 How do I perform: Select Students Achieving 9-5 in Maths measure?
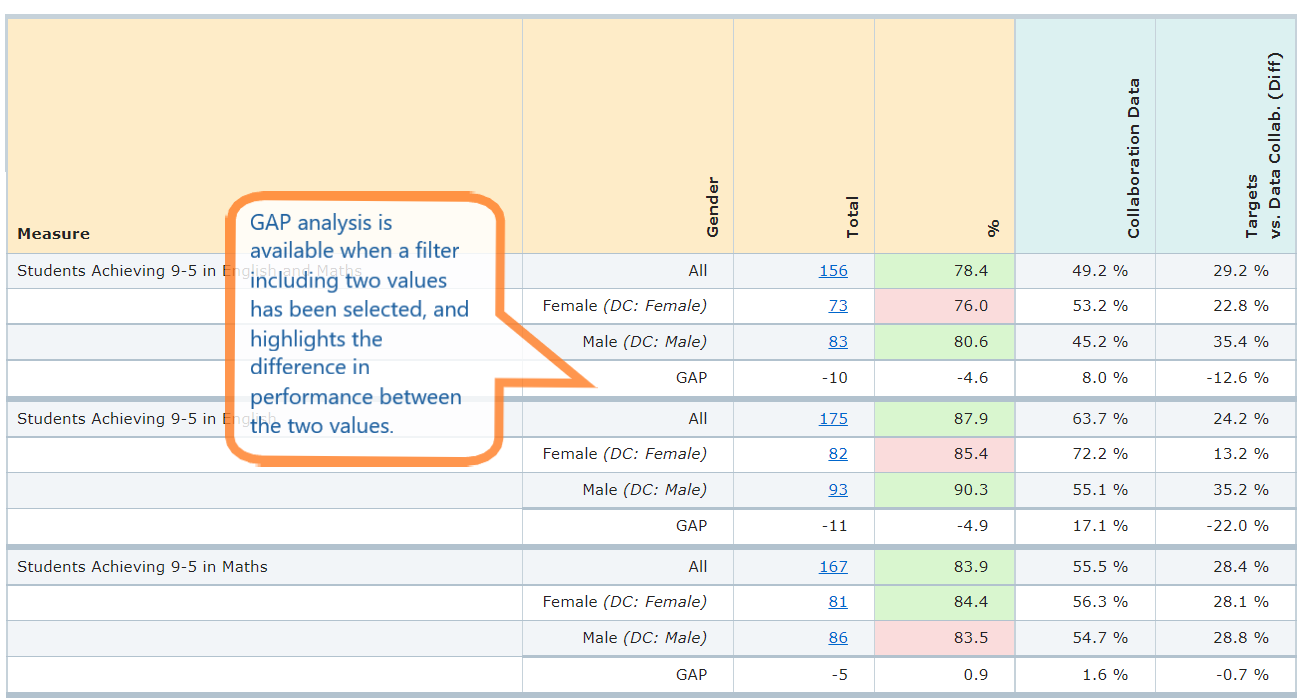point(128,566)
